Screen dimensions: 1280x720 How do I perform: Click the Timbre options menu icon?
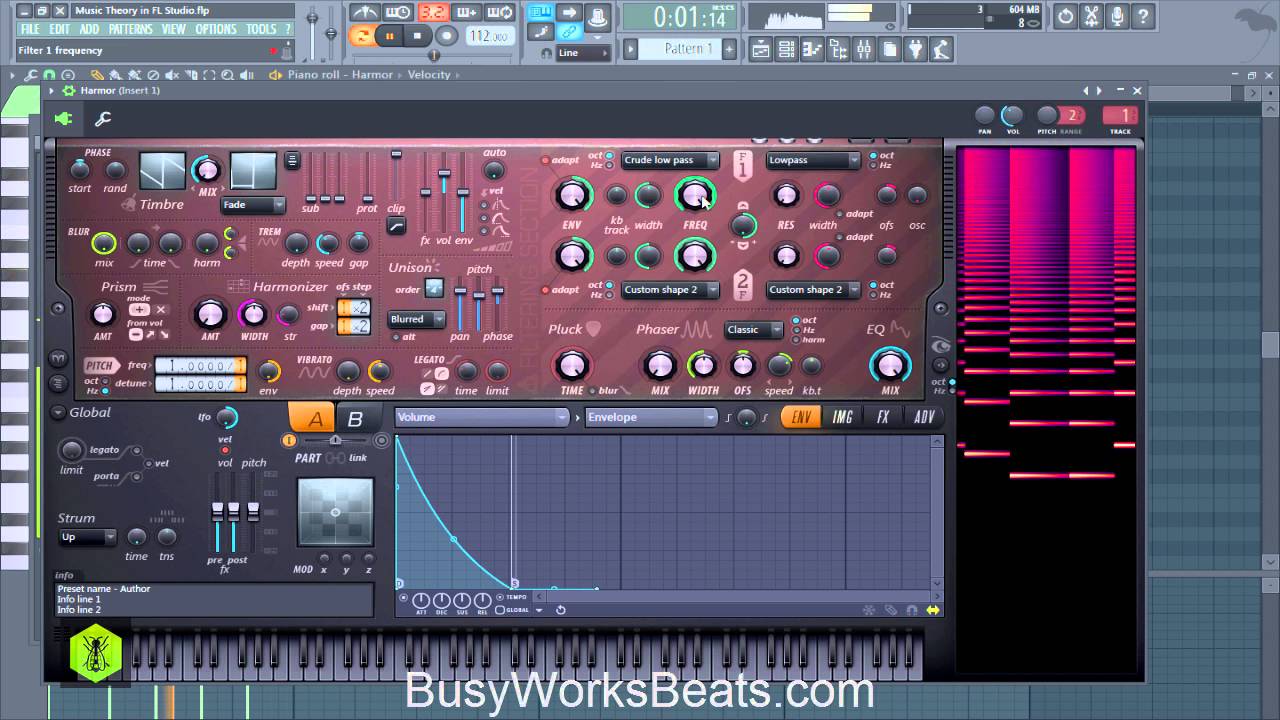point(292,160)
